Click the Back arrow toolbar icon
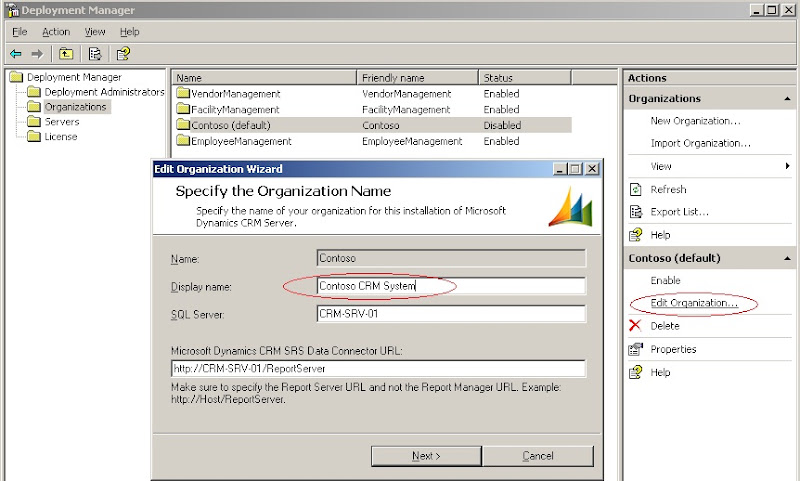This screenshot has height=481, width=800. [x=16, y=54]
